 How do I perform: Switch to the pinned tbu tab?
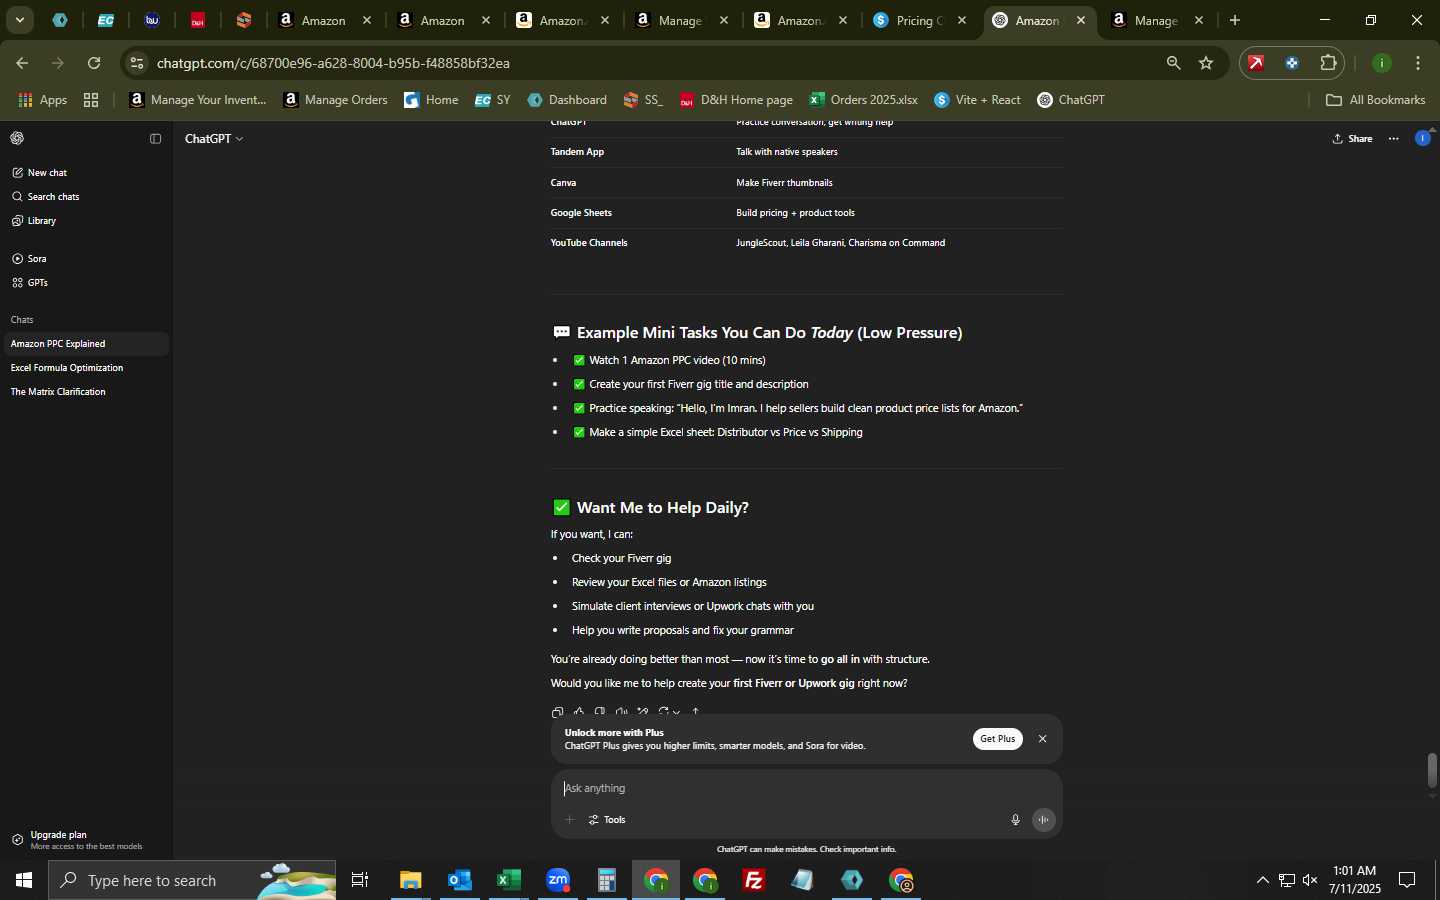pyautogui.click(x=152, y=20)
